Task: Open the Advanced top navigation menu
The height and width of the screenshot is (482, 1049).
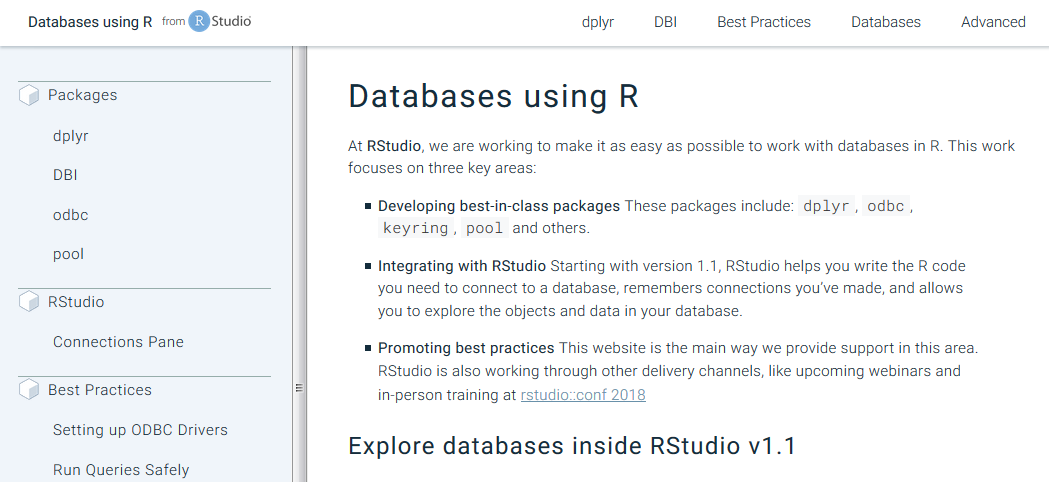Action: pyautogui.click(x=993, y=22)
